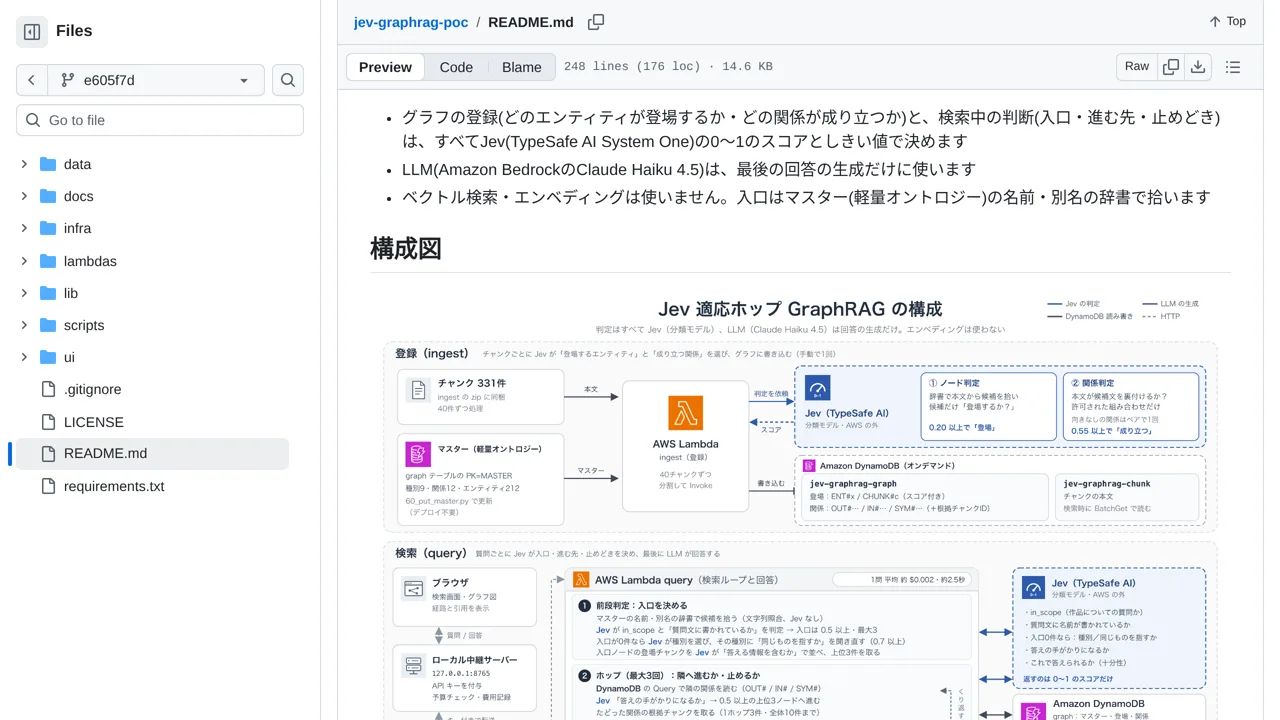Expand the lambdas folder chevron
Image resolution: width=1280 pixels, height=720 pixels.
pyautogui.click(x=24, y=261)
